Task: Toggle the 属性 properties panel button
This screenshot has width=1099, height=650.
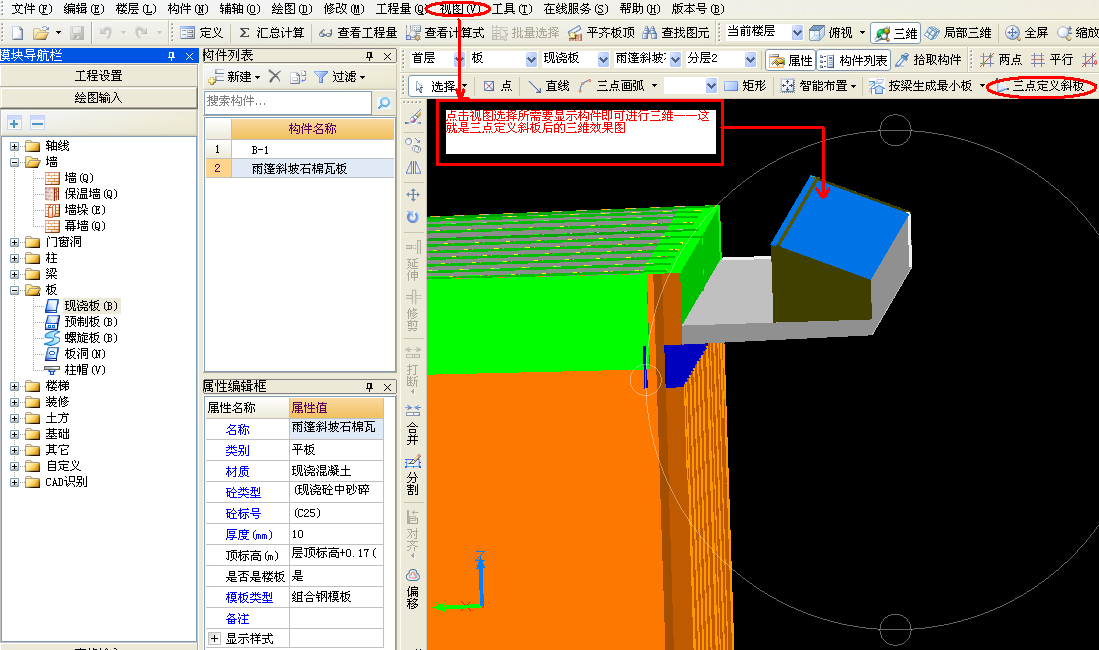Action: point(791,60)
